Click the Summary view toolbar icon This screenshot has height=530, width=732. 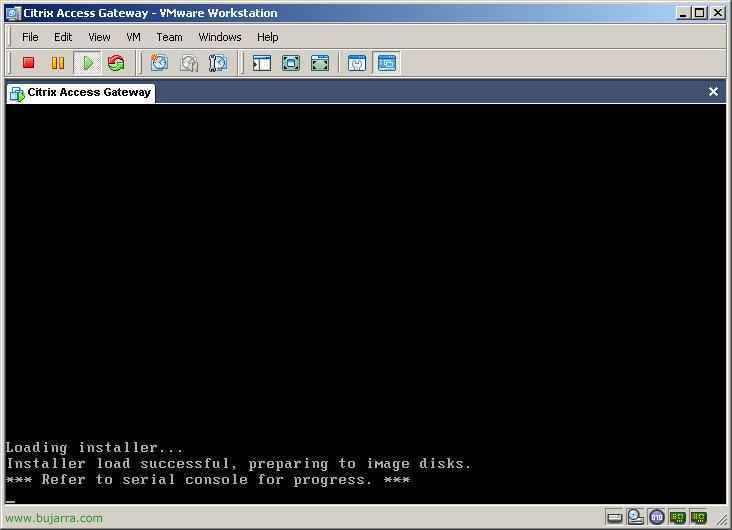[x=357, y=63]
